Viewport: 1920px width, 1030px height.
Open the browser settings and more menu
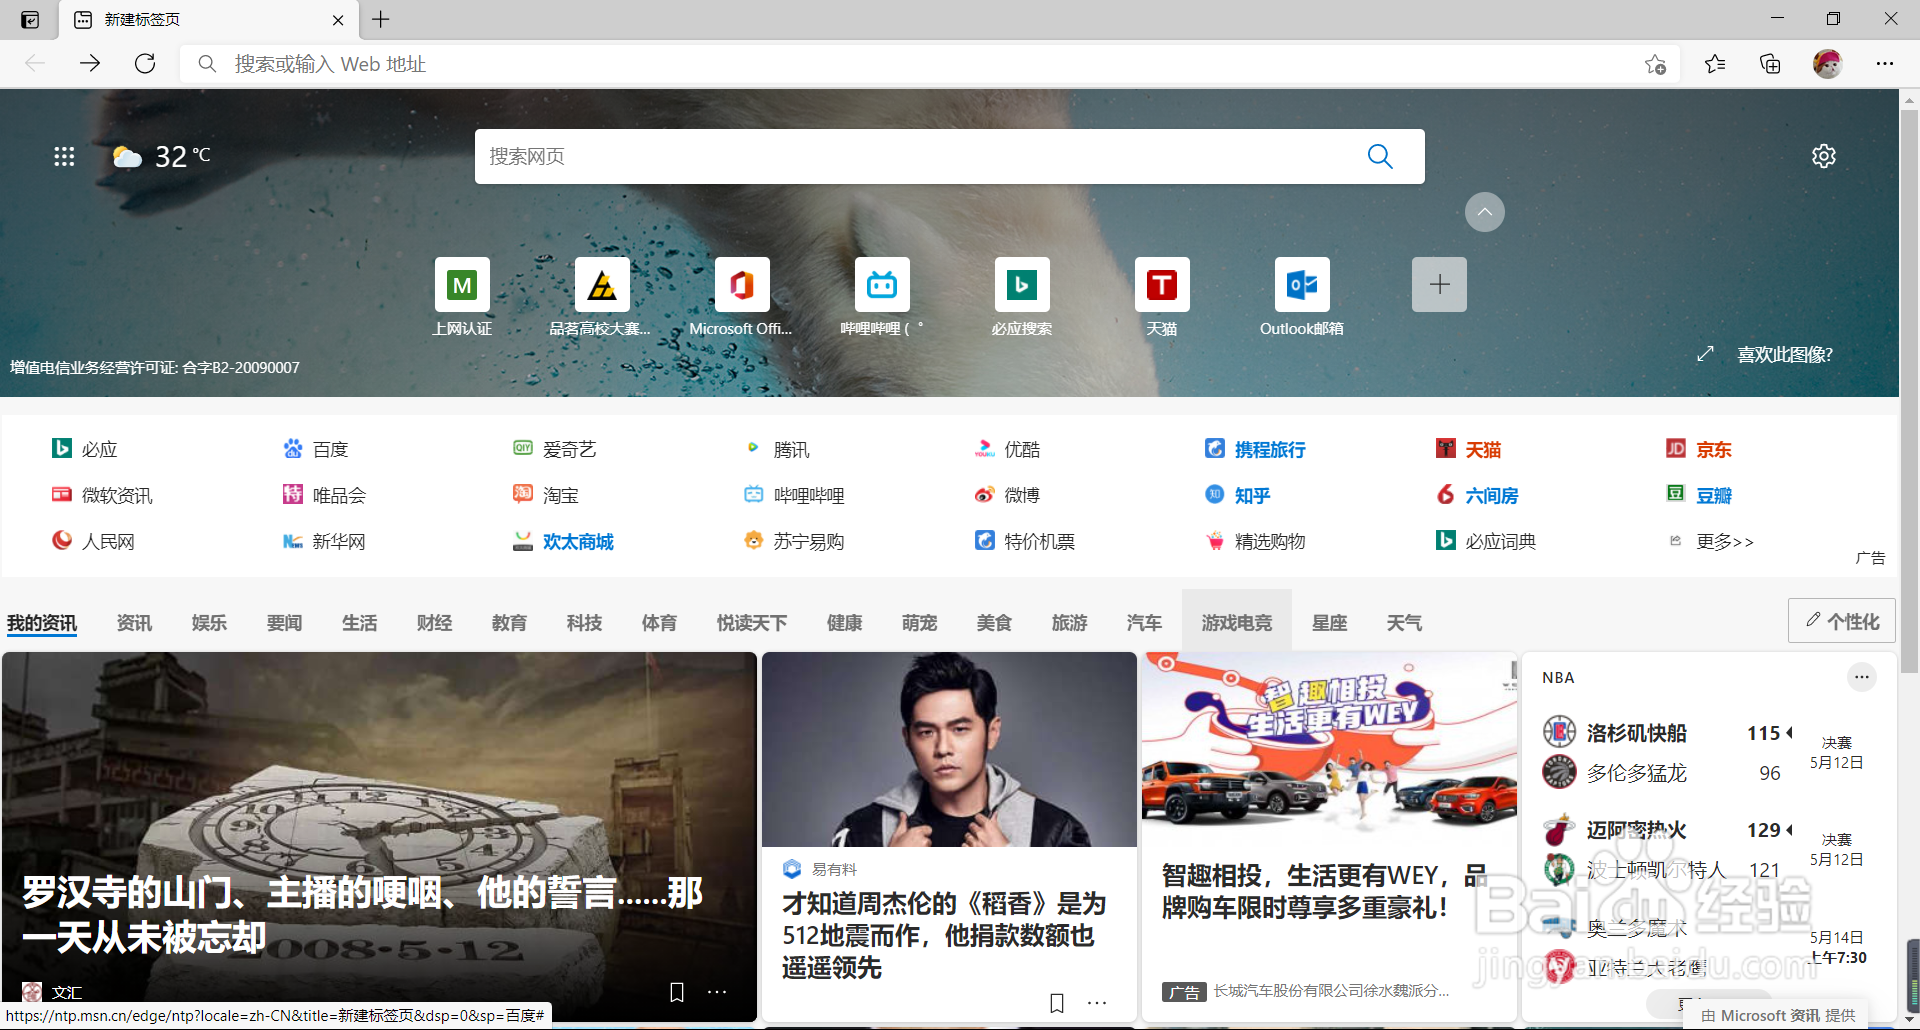click(1885, 64)
